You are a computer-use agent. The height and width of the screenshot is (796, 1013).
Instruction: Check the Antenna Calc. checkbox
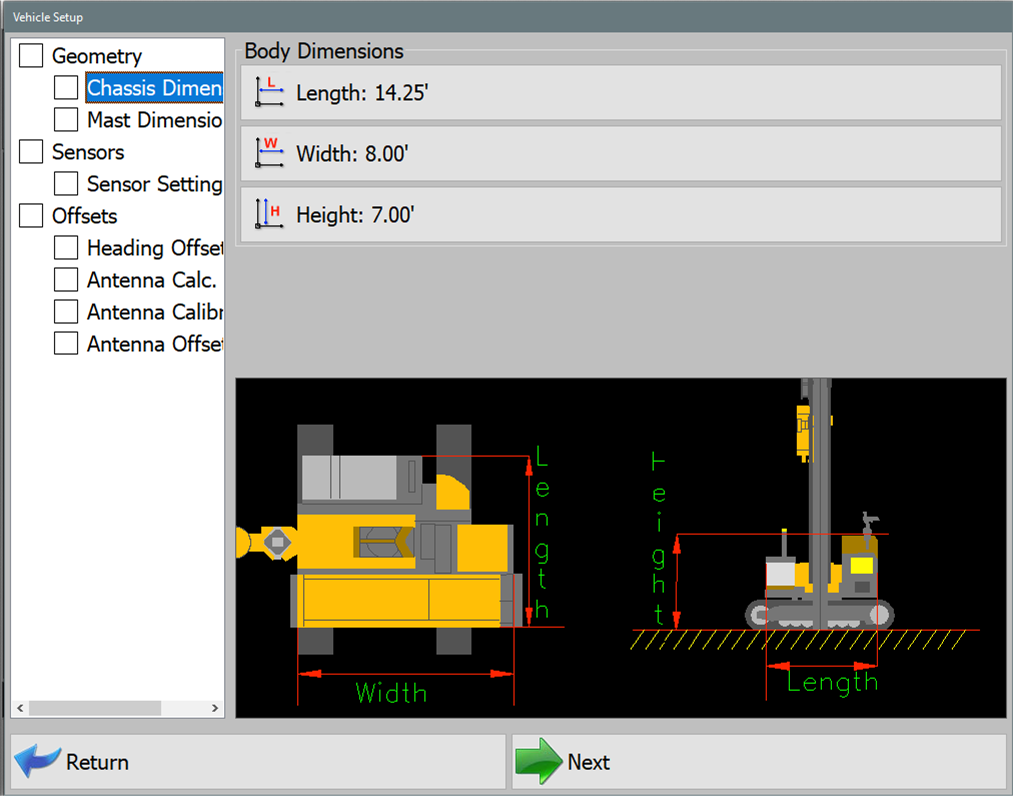point(65,279)
